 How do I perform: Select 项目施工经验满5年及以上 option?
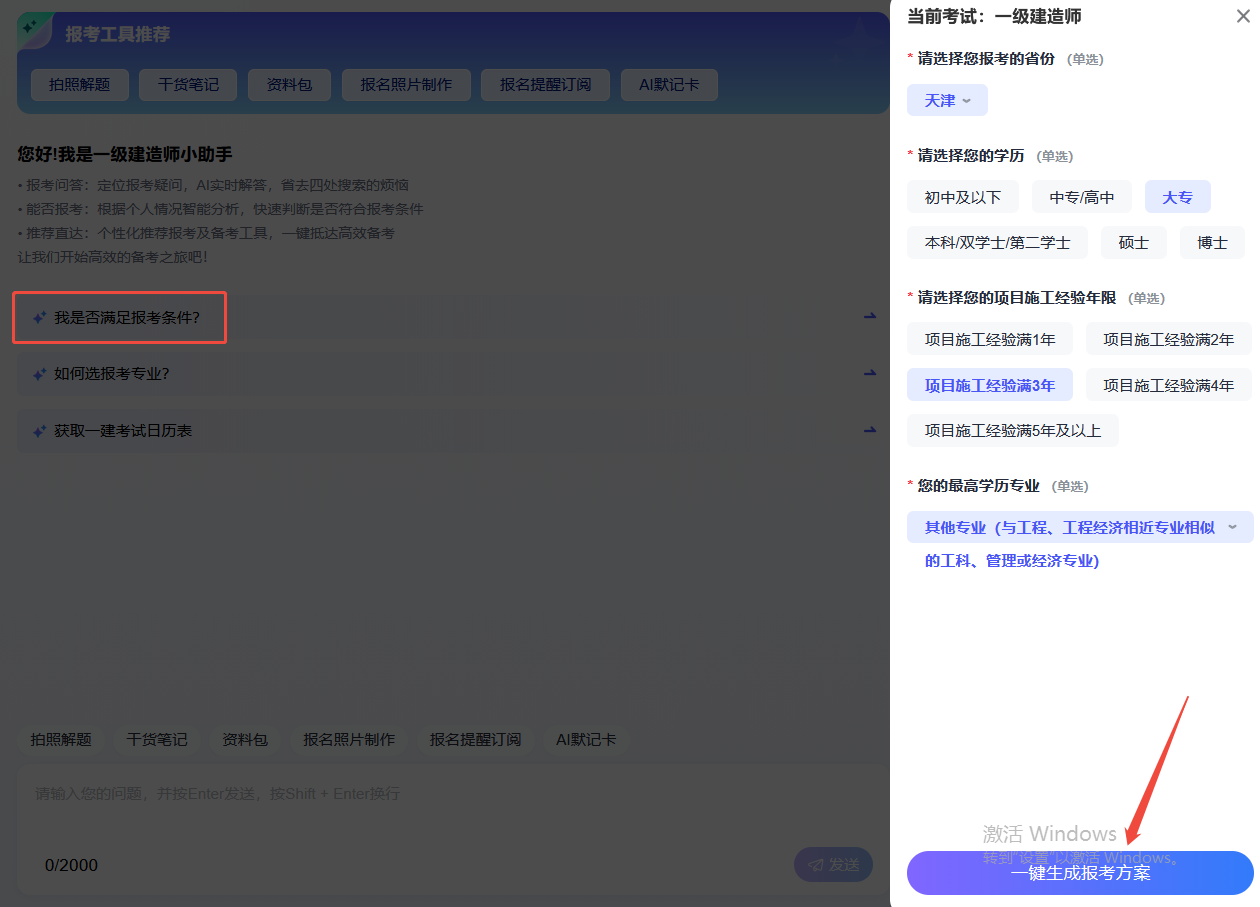tap(1012, 431)
